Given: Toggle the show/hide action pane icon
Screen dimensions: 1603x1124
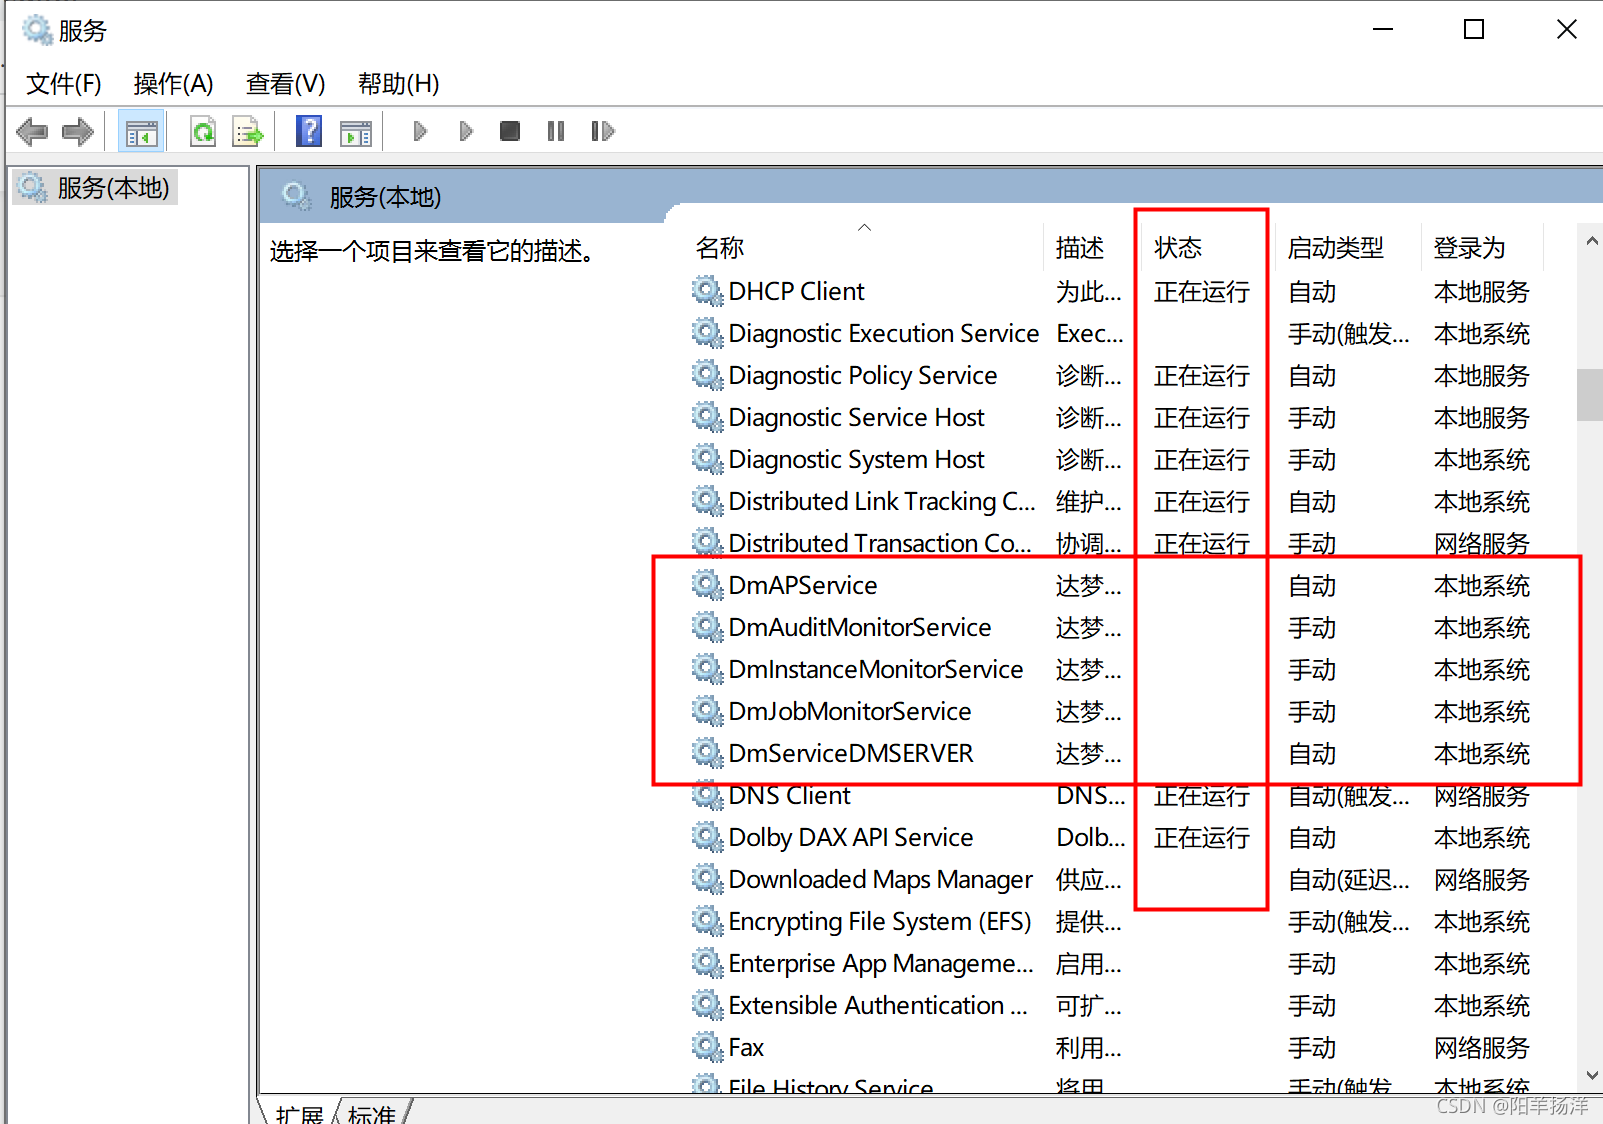Looking at the screenshot, I should click(355, 132).
